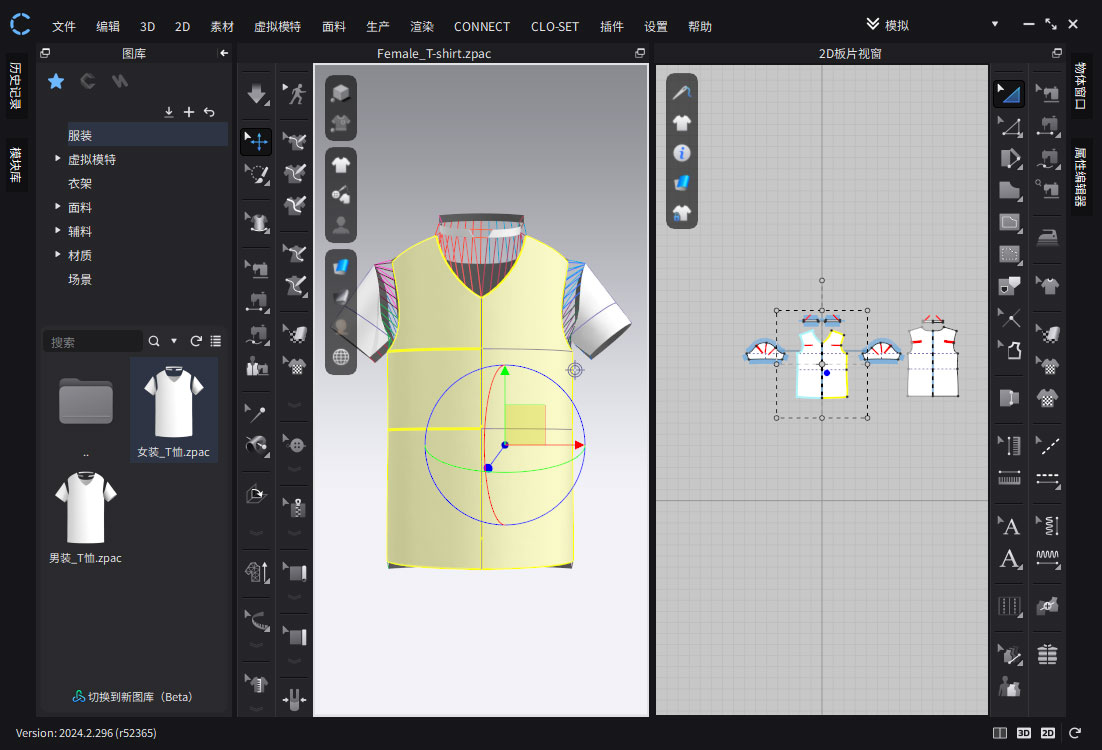Open the 文件 menu
The height and width of the screenshot is (750, 1102).
click(64, 27)
